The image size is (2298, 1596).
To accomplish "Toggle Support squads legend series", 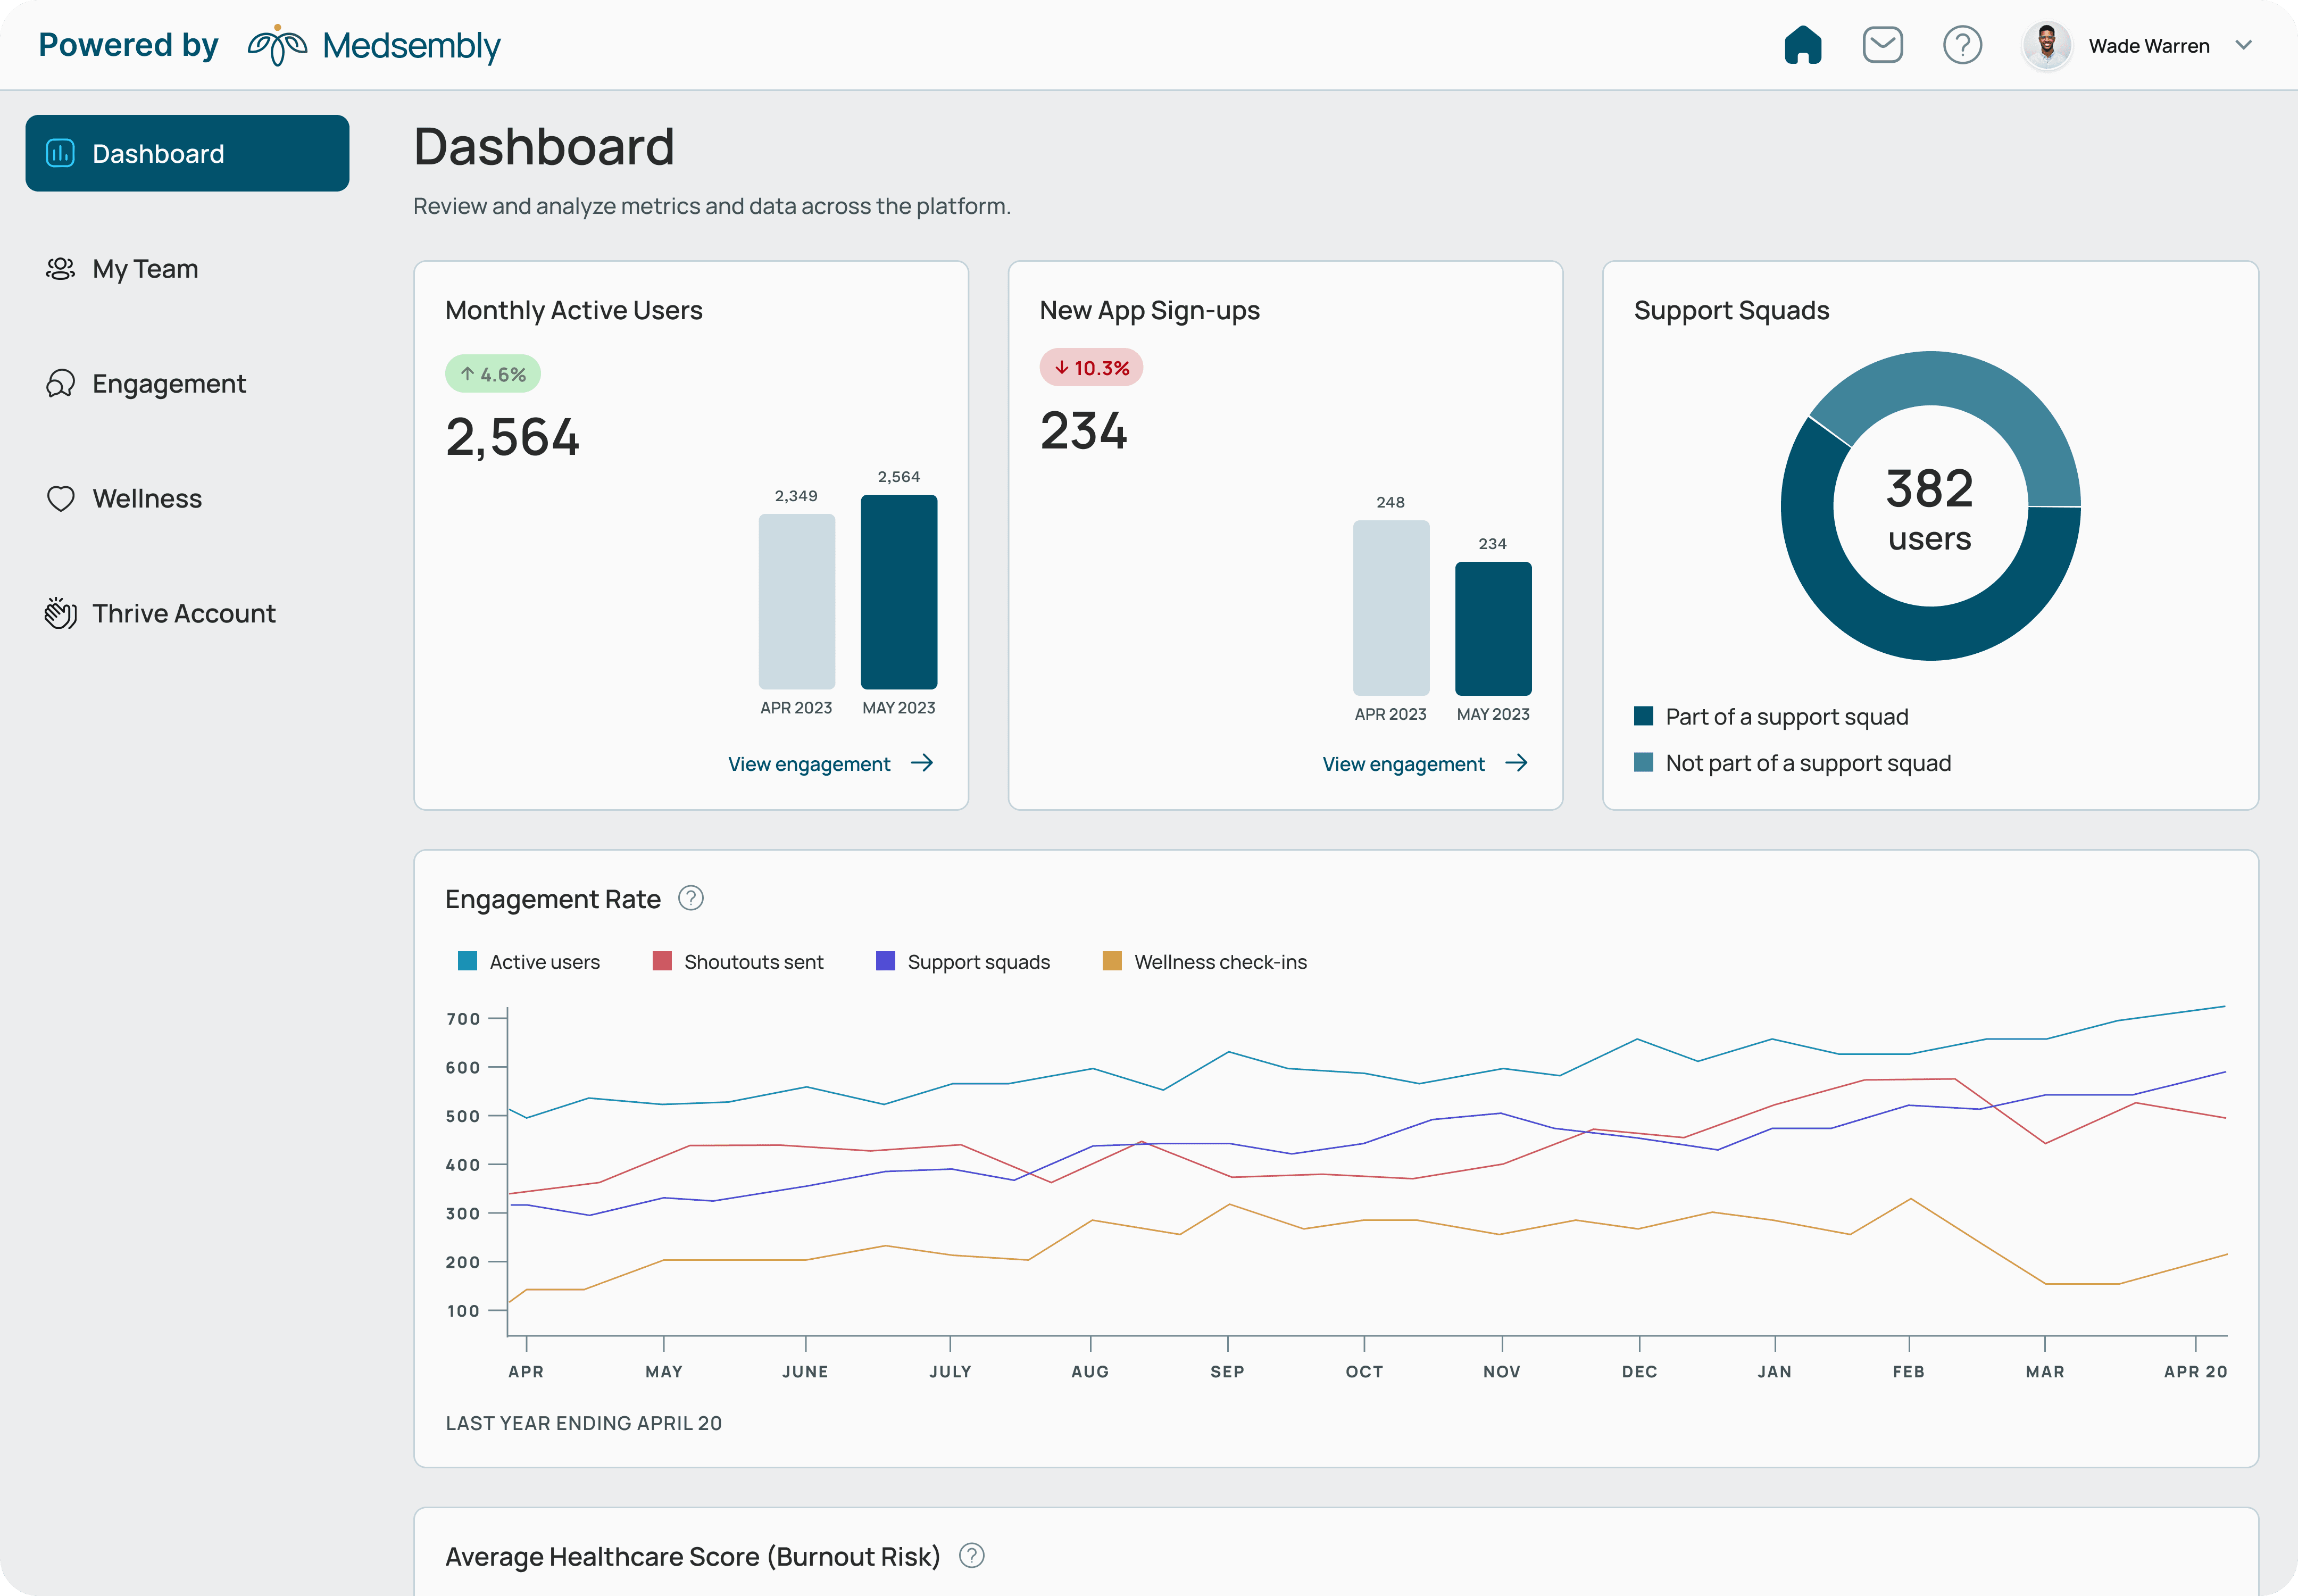I will point(962,961).
